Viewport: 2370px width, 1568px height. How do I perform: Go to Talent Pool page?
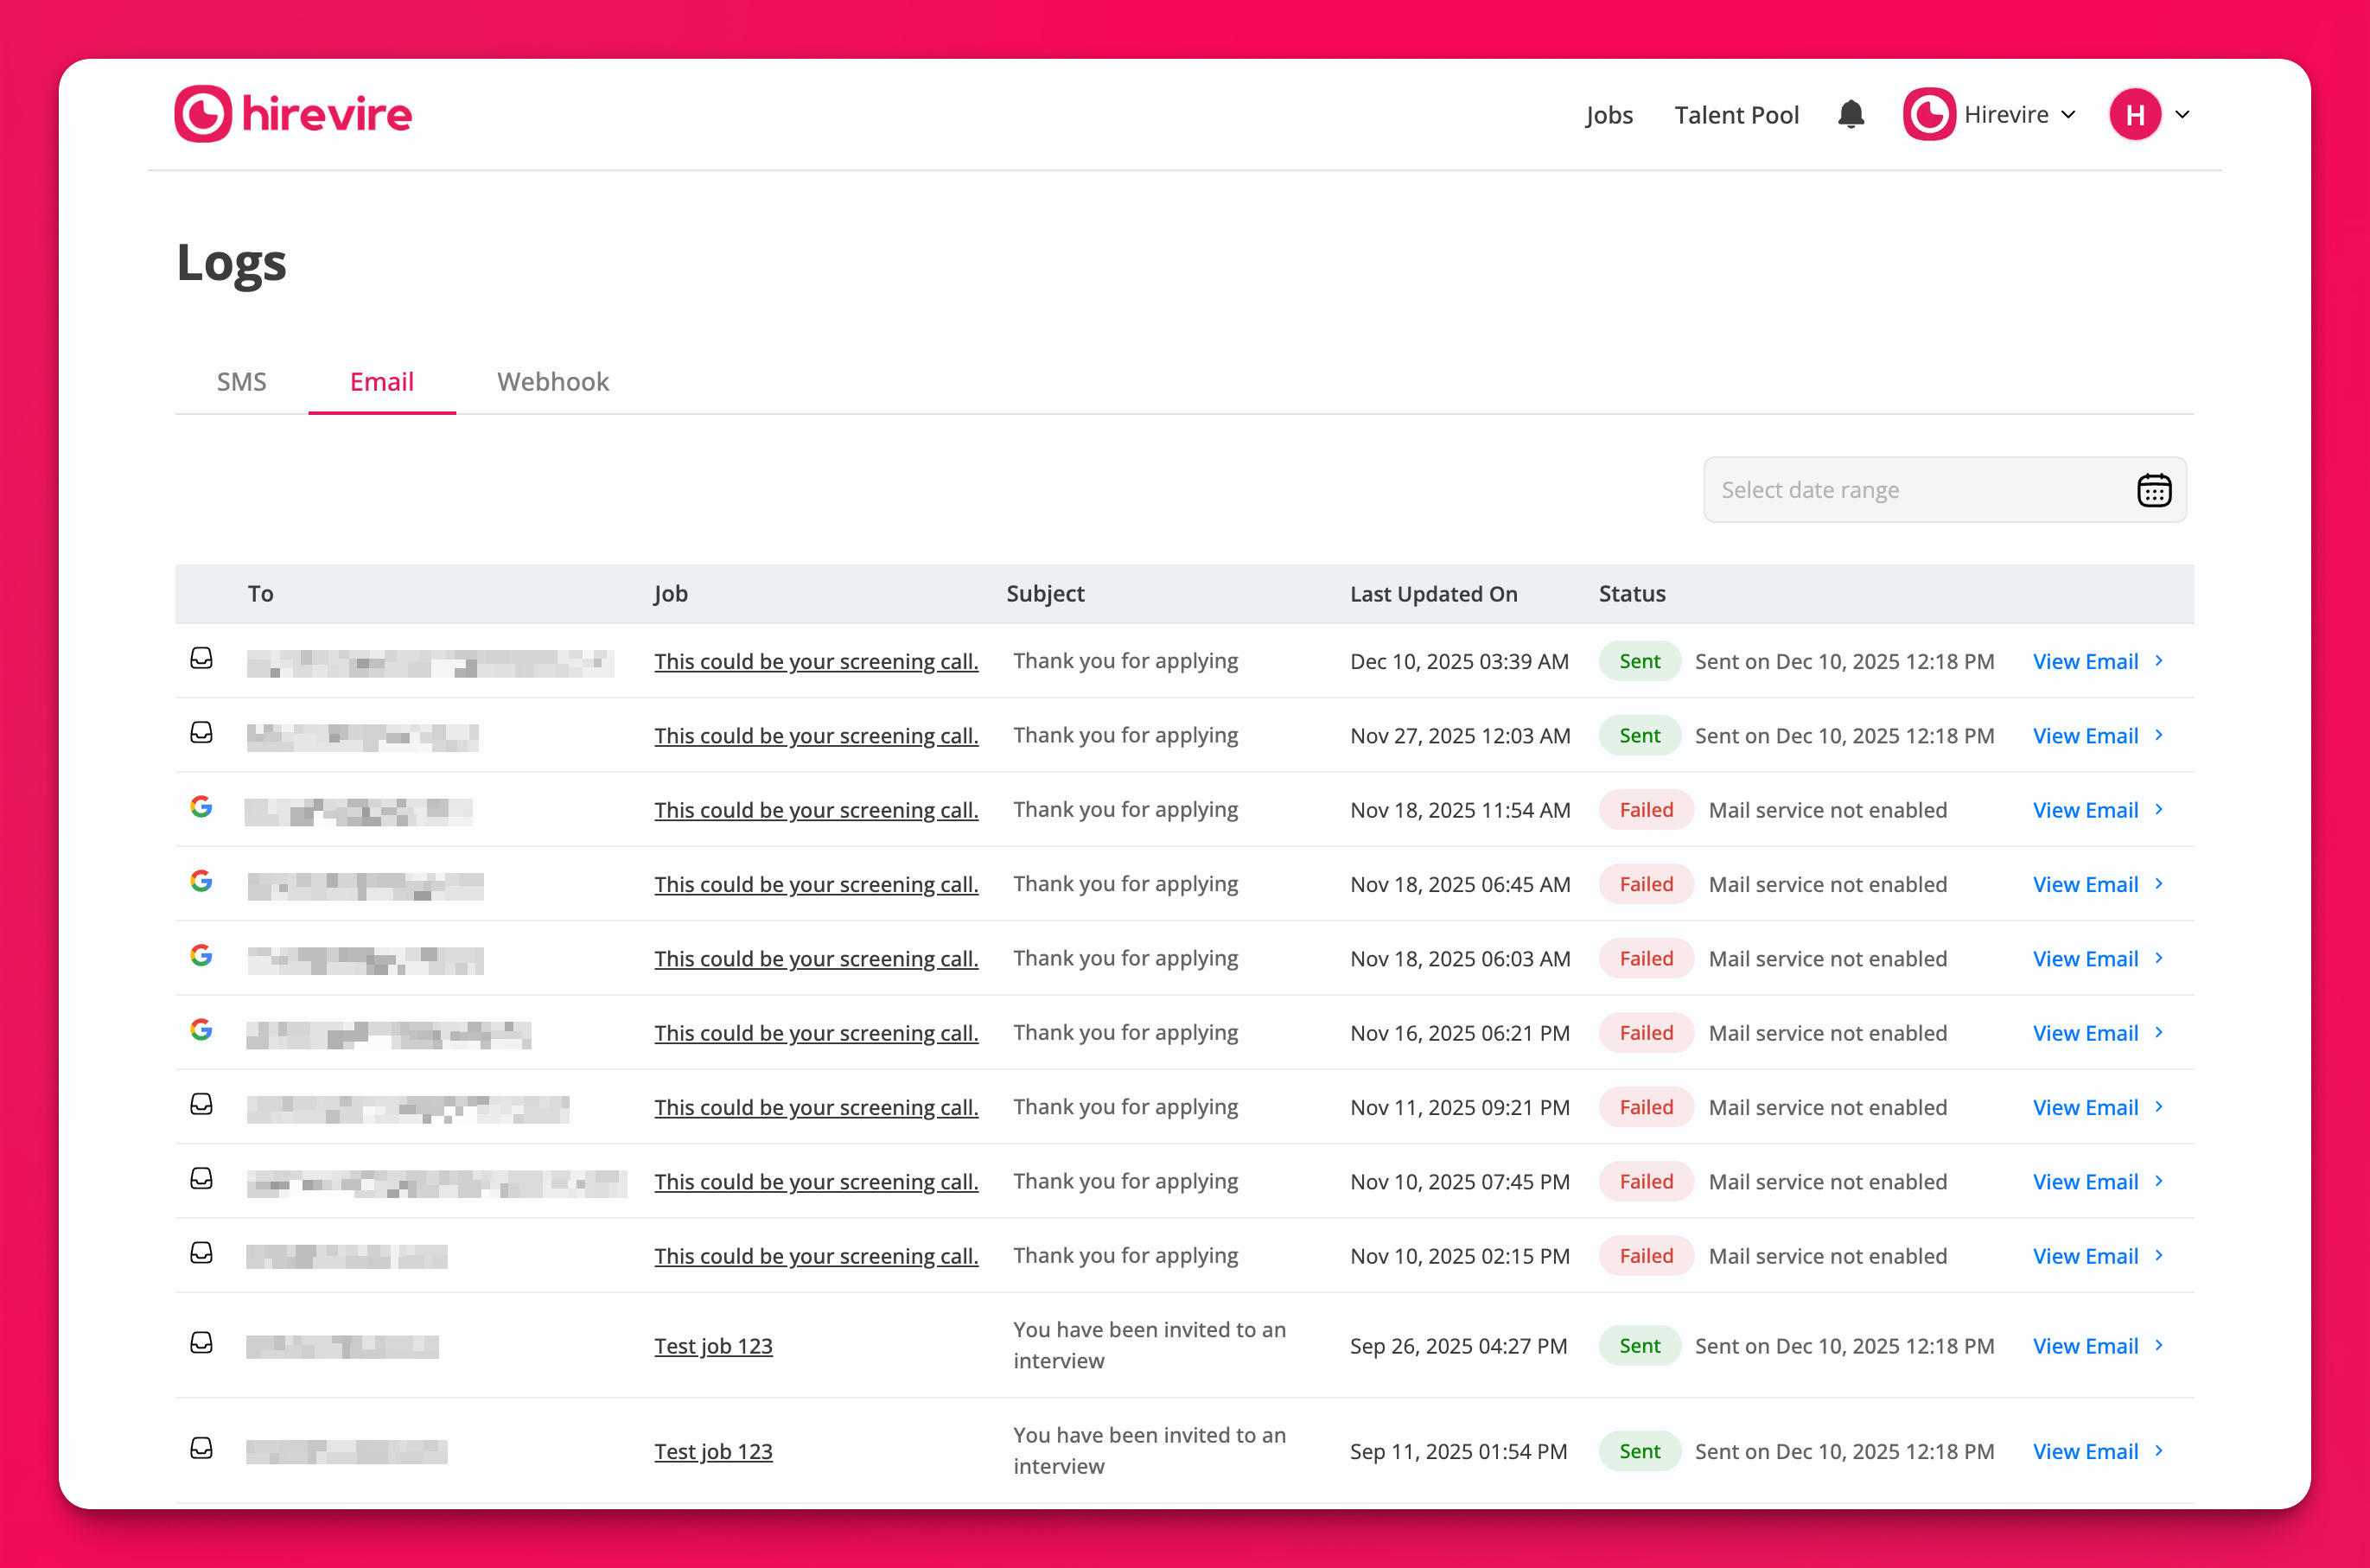pos(1736,115)
